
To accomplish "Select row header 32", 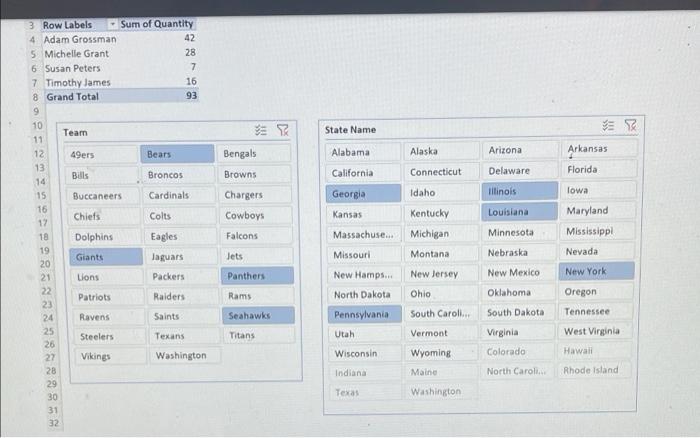I will [54, 423].
